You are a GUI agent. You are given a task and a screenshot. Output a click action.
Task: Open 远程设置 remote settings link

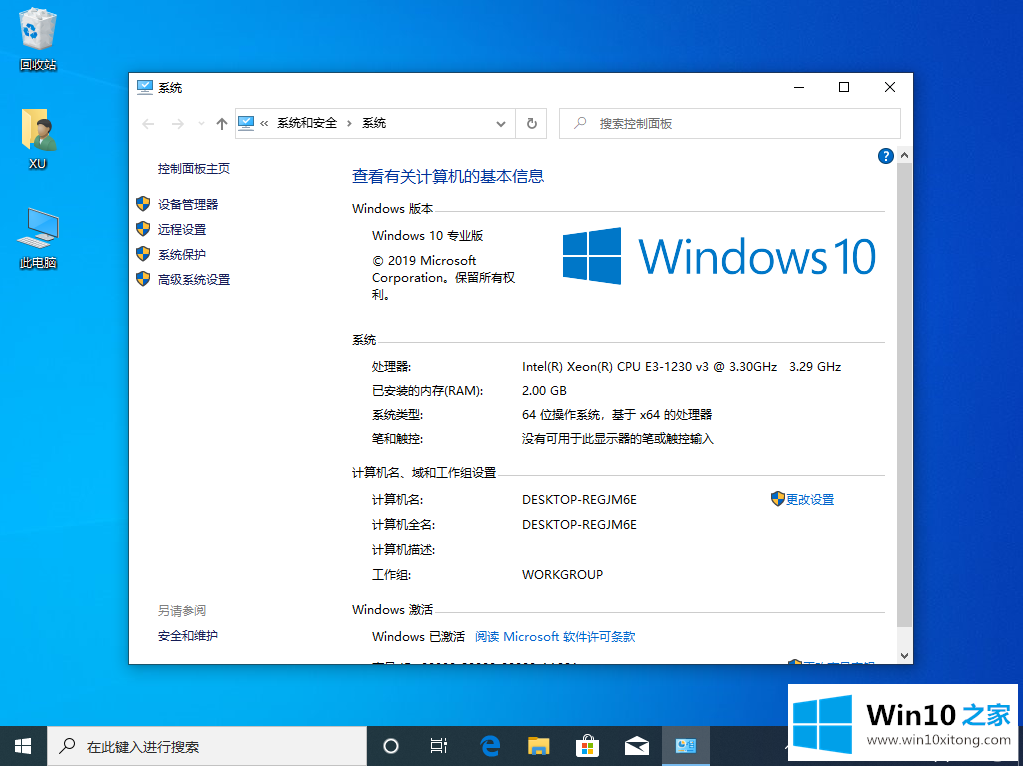pos(182,229)
